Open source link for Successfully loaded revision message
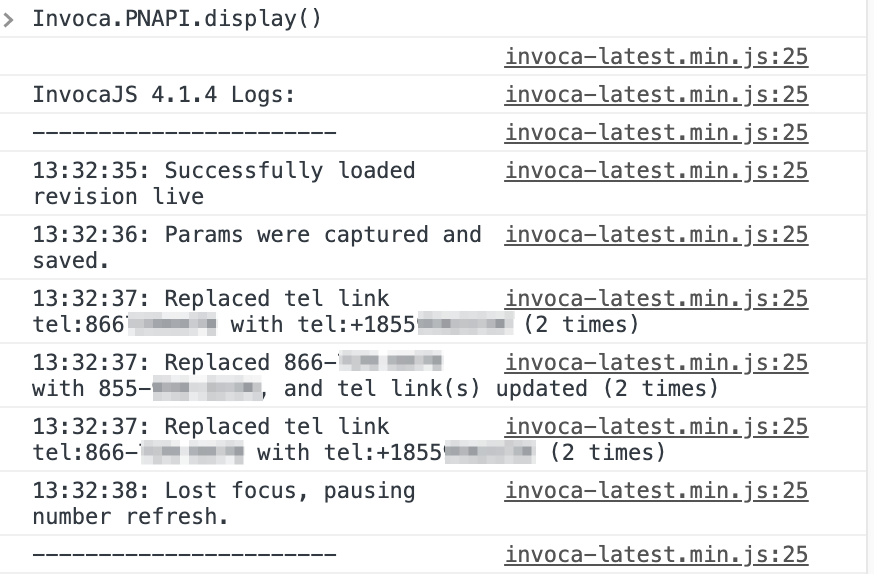 pos(656,171)
